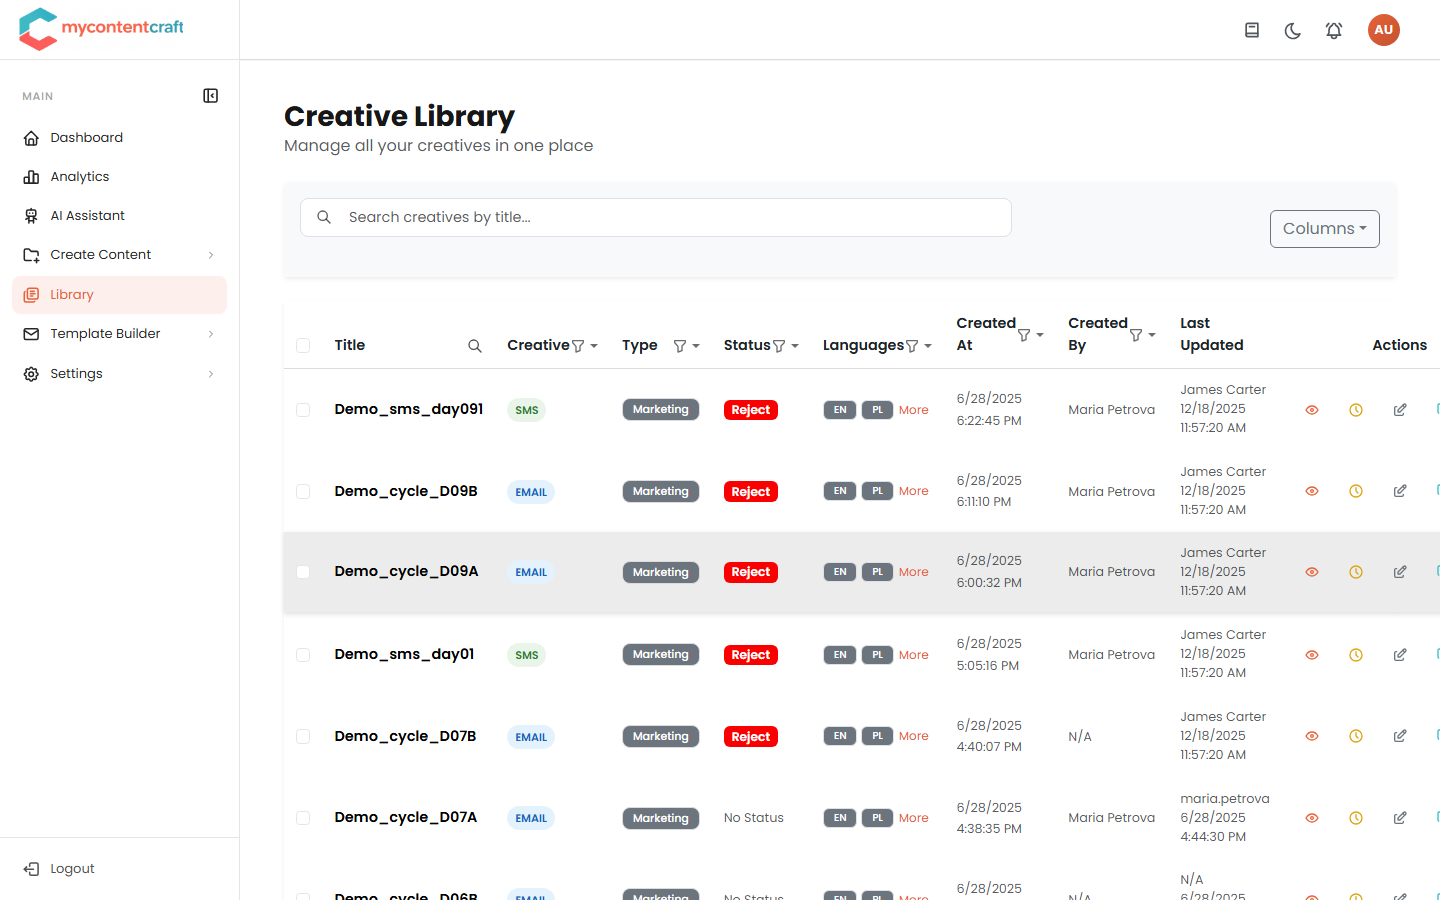
Task: Show more languages for Demo_cycle_D07A
Action: pyautogui.click(x=914, y=818)
